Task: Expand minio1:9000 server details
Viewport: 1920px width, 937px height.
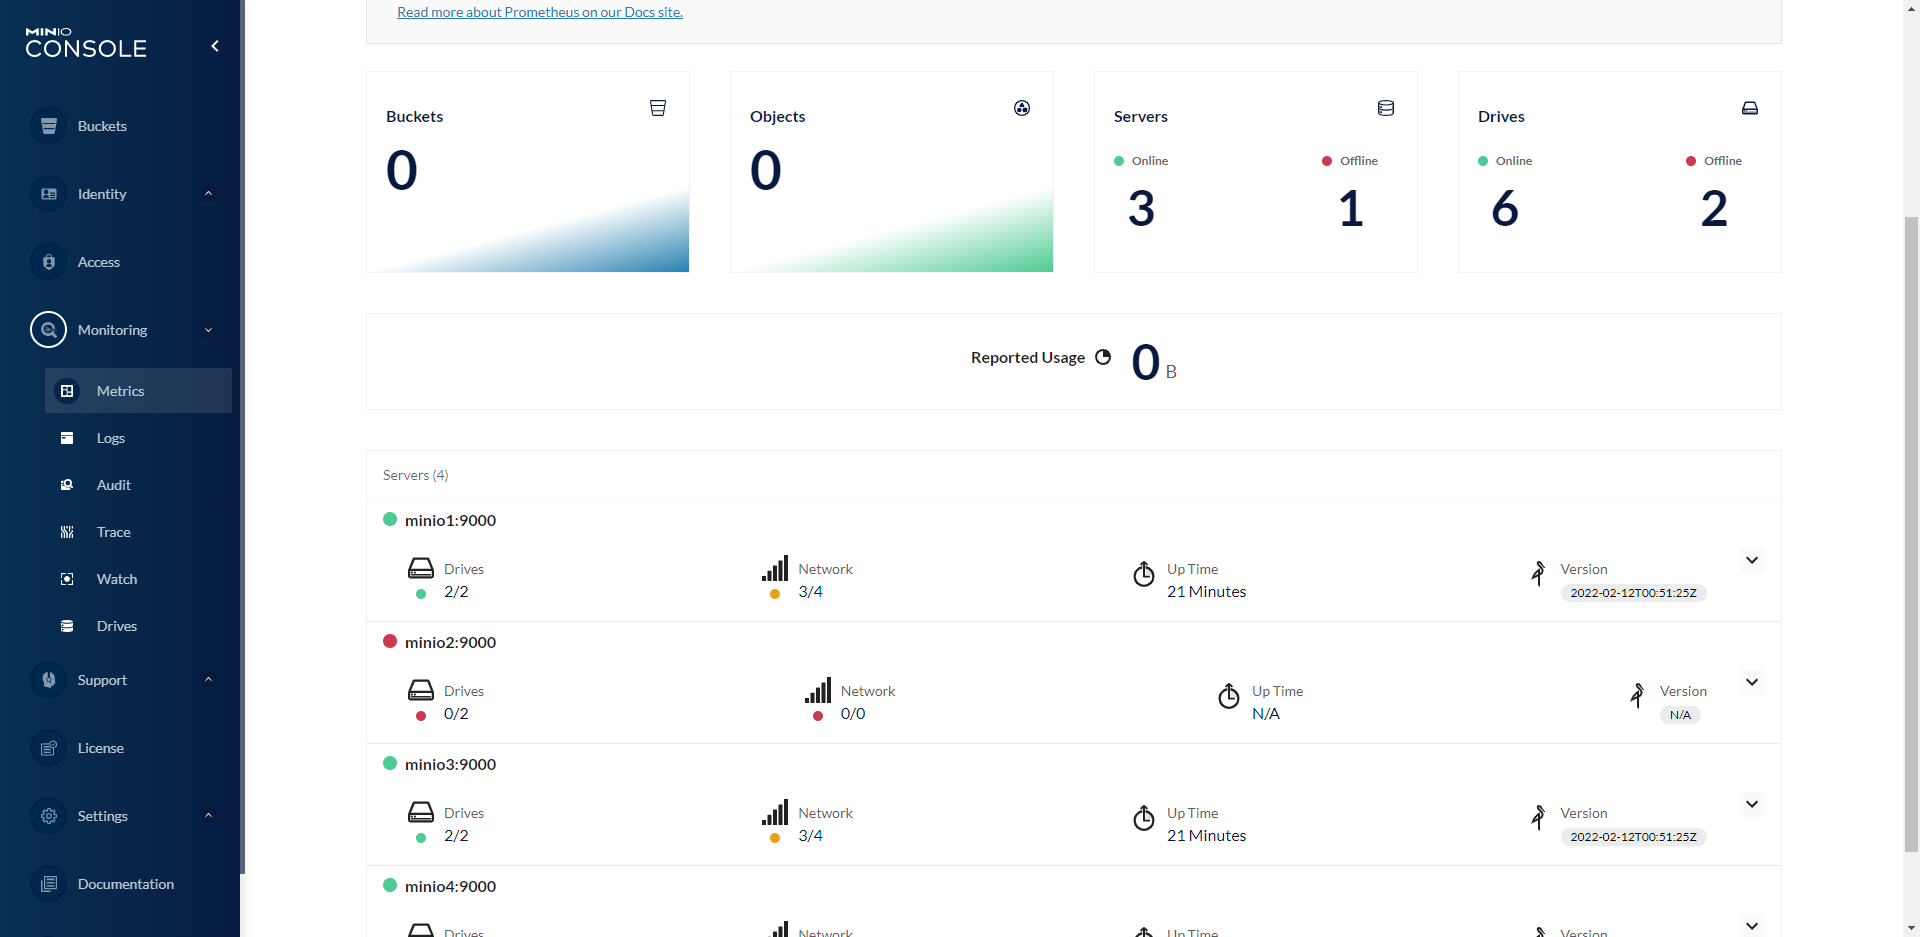Action: point(1752,560)
